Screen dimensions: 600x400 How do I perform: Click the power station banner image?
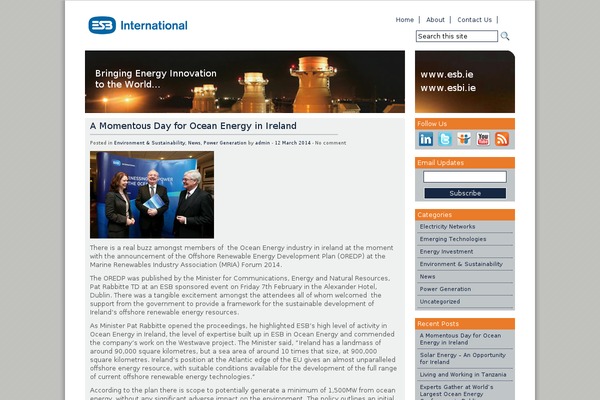click(245, 82)
